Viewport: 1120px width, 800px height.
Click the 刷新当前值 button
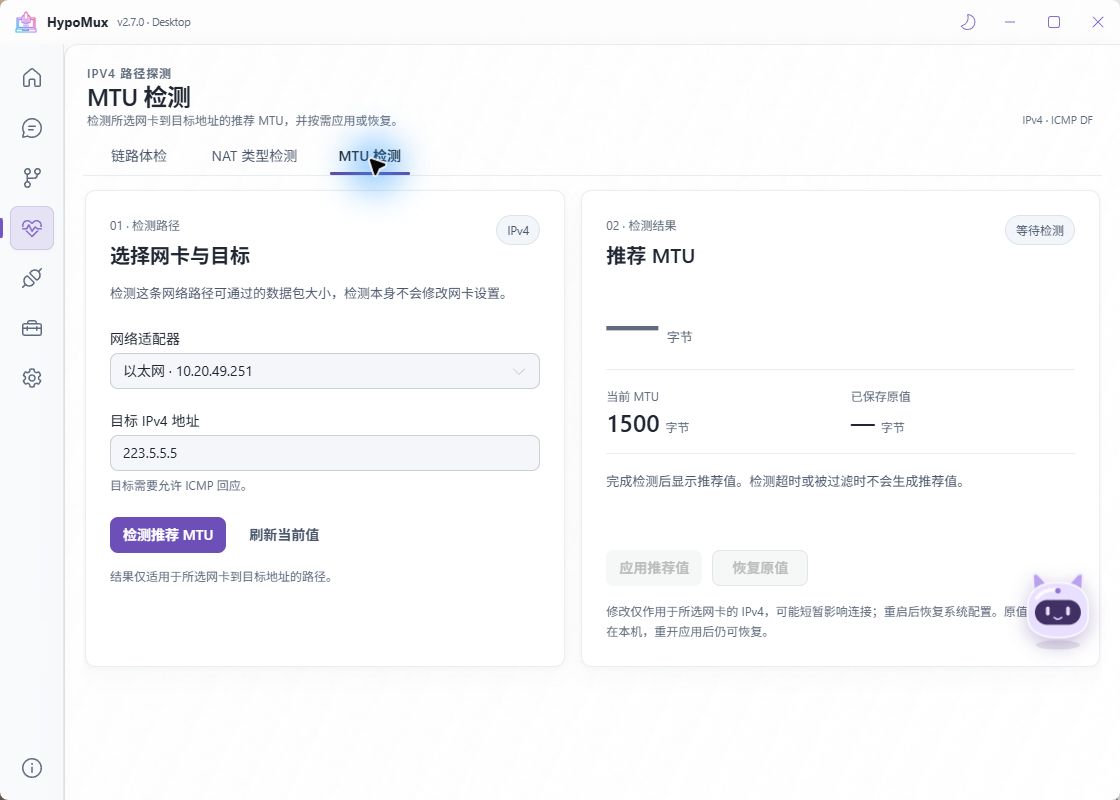(x=284, y=535)
